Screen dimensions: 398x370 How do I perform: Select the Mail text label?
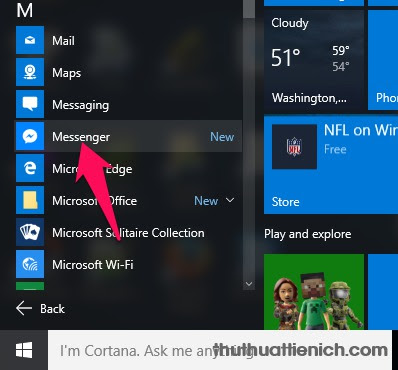(63, 41)
